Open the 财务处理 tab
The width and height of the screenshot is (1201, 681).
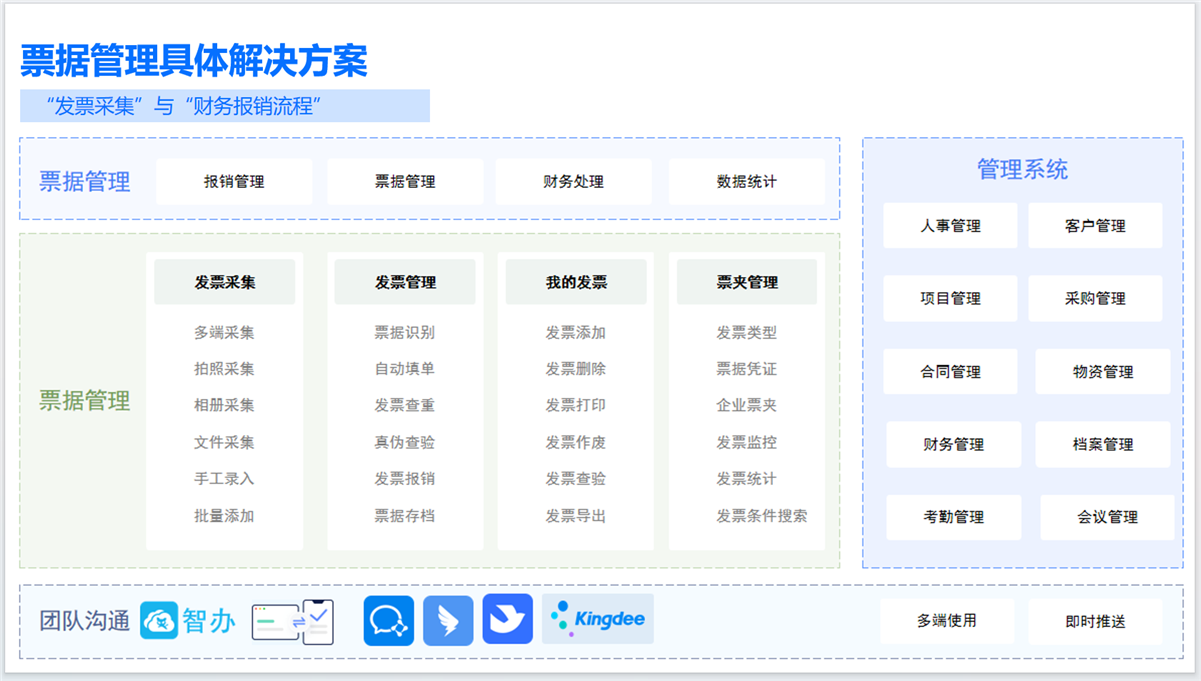[574, 182]
